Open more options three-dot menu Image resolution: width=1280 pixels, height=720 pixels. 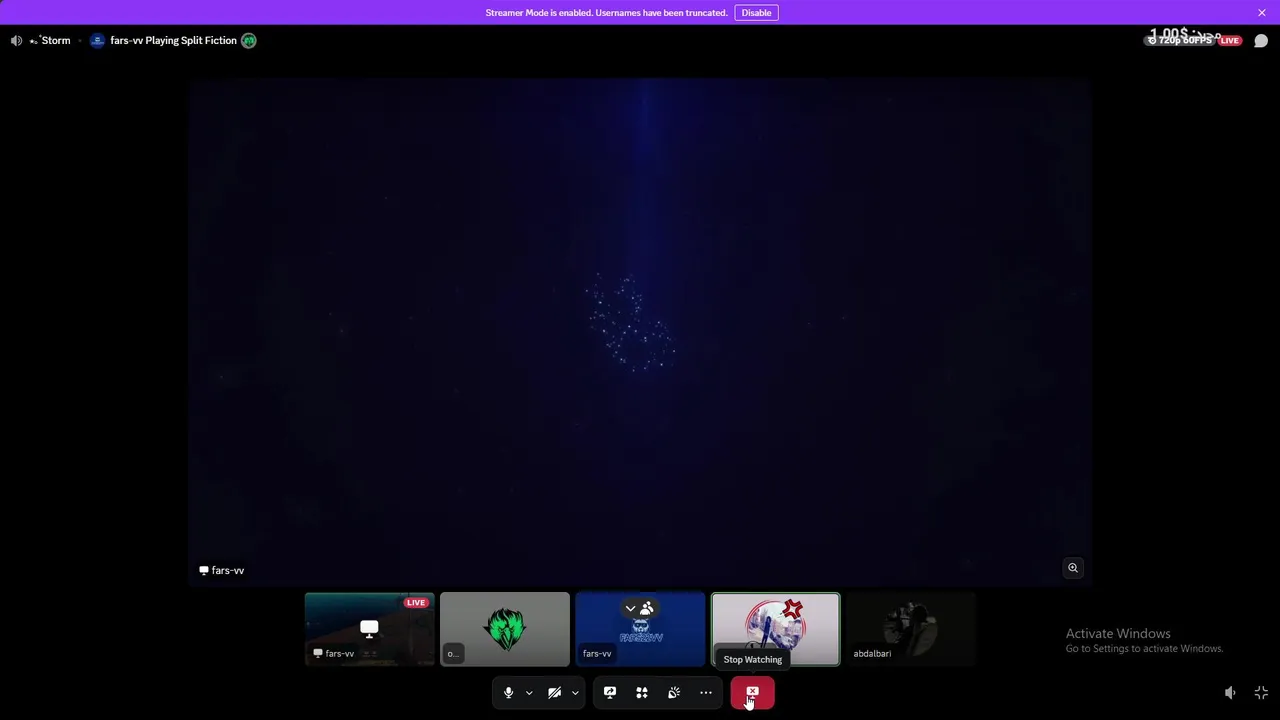click(706, 693)
